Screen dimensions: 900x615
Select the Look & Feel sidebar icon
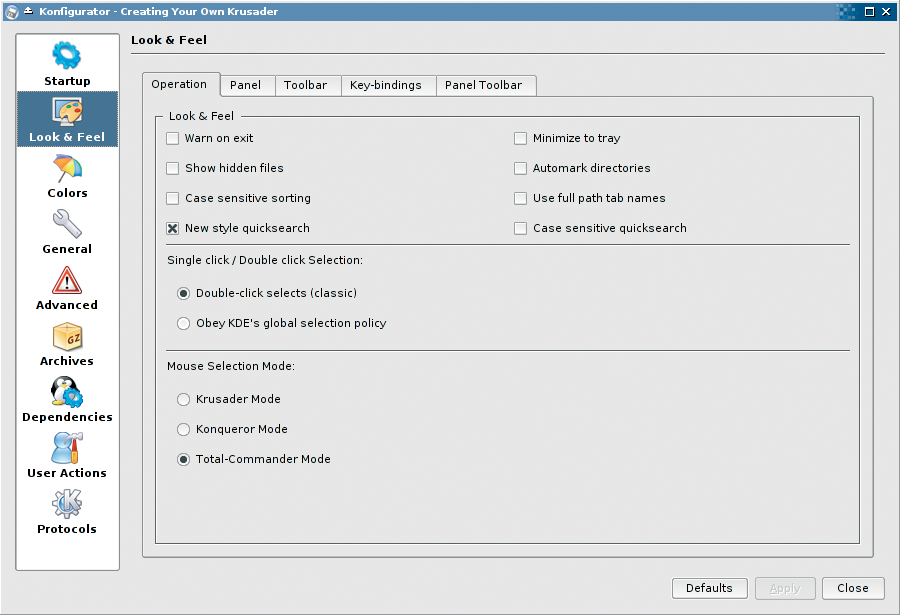(67, 119)
